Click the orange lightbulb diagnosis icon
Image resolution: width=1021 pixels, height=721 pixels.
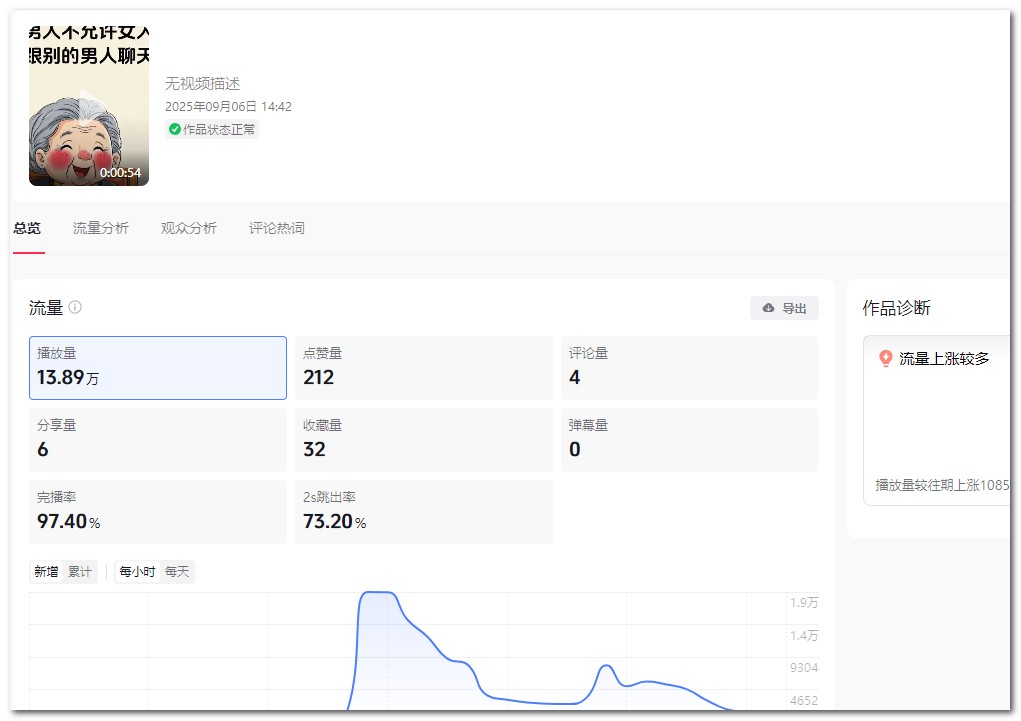[885, 358]
